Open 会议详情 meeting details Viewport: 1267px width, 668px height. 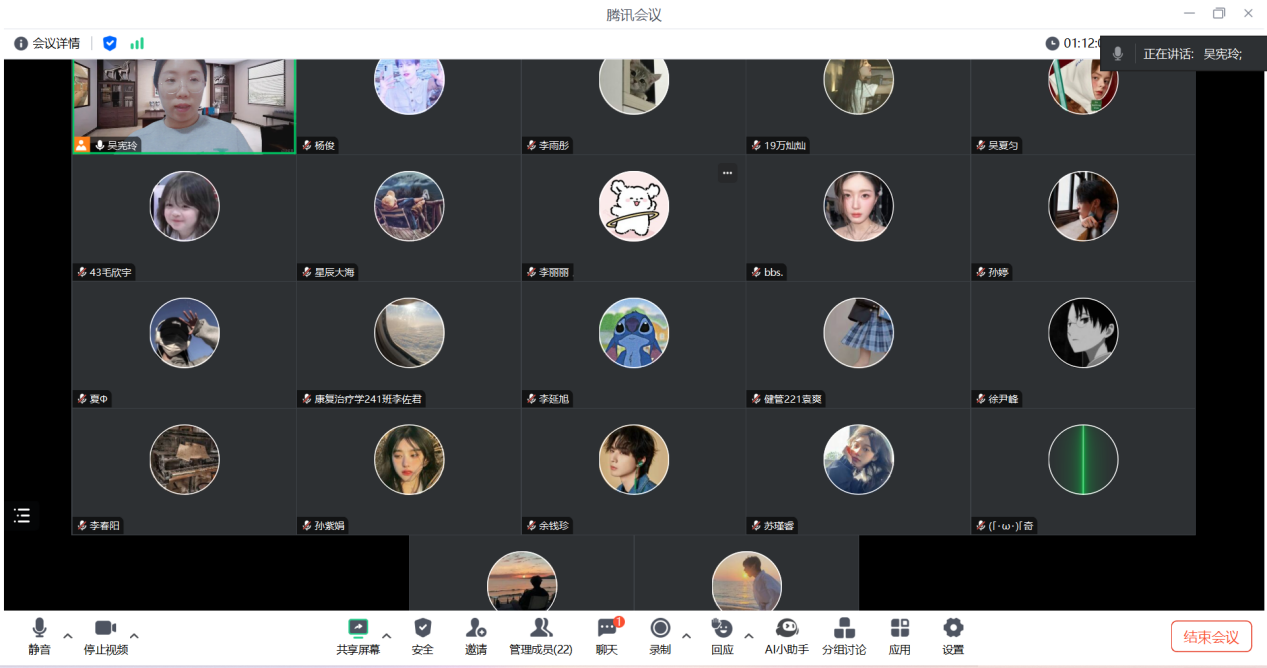pyautogui.click(x=47, y=43)
